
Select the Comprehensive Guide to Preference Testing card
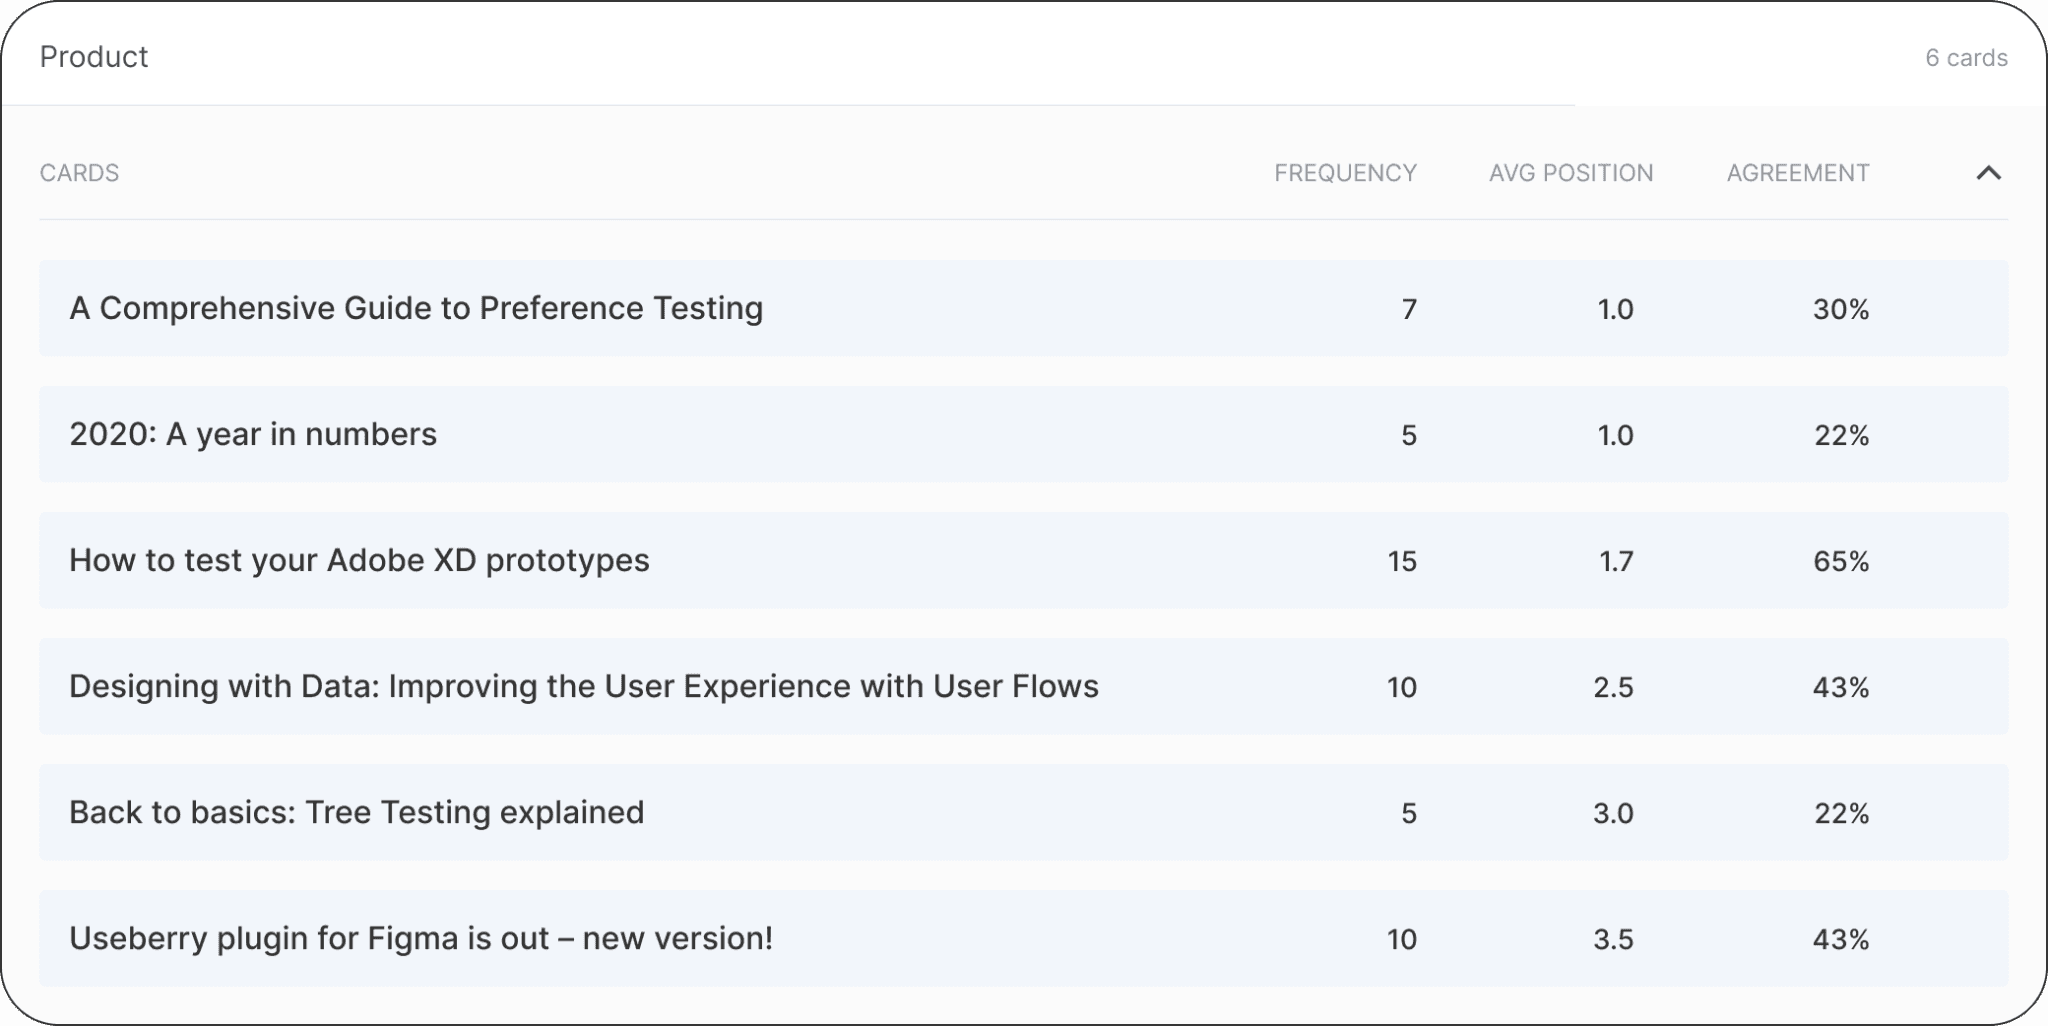(416, 308)
